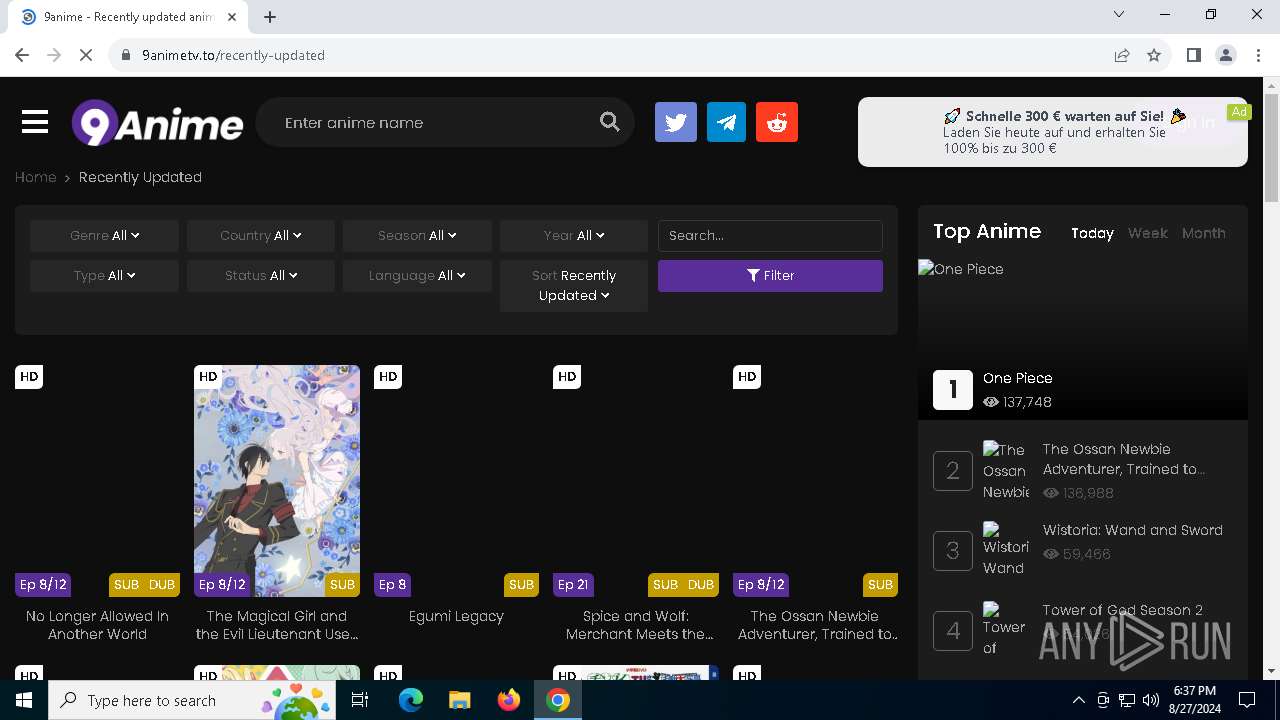Click the share page icon
Screen dimensions: 1280x720
coord(1122,55)
